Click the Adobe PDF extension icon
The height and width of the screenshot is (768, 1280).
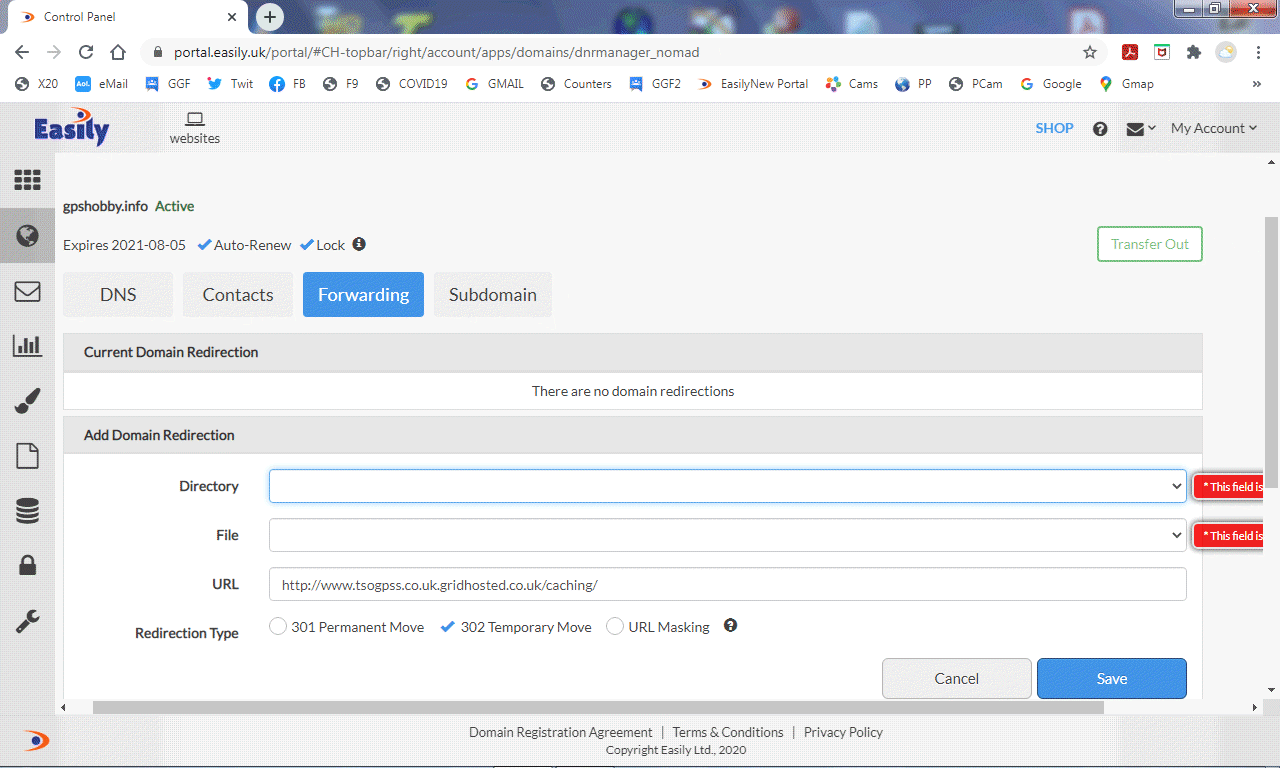pos(1129,52)
